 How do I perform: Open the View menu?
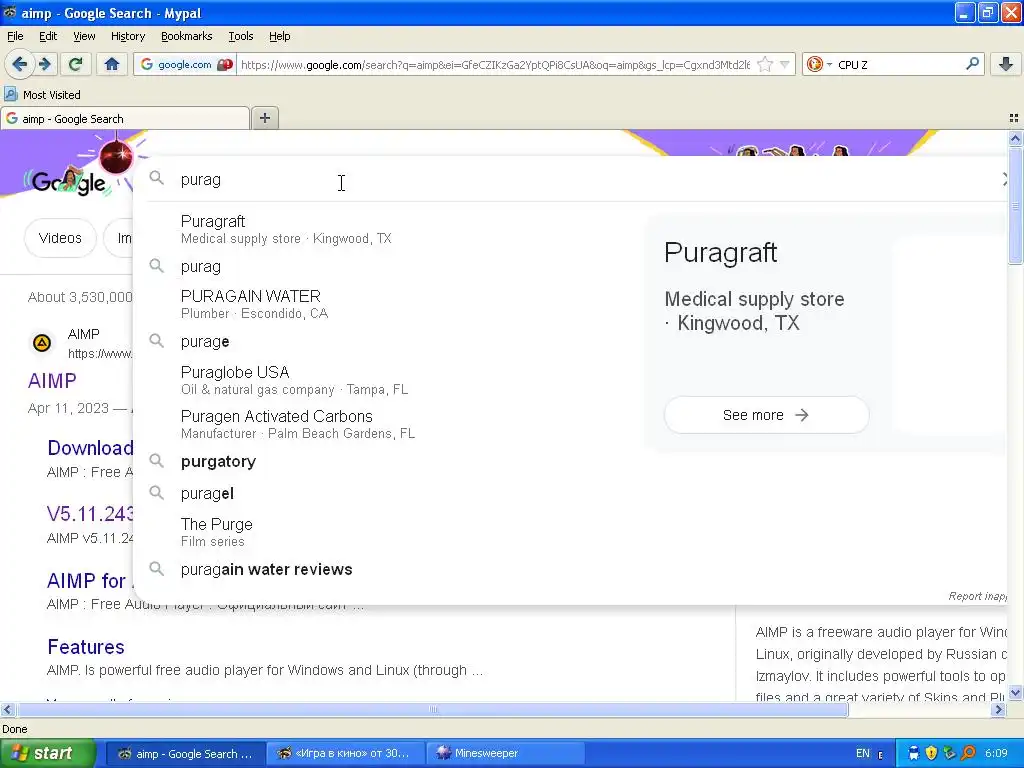[x=84, y=36]
